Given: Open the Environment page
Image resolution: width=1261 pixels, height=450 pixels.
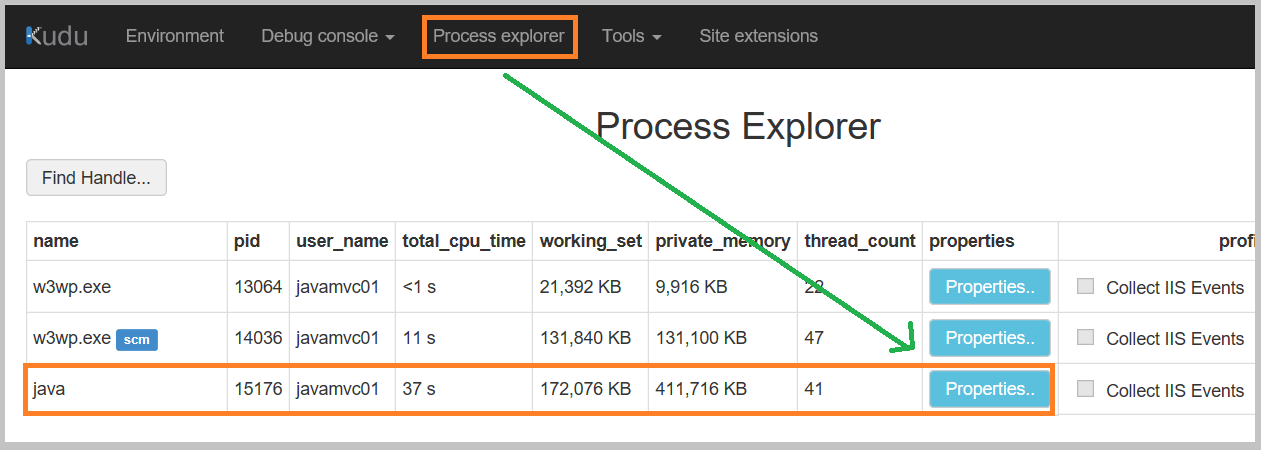Looking at the screenshot, I should pos(175,36).
